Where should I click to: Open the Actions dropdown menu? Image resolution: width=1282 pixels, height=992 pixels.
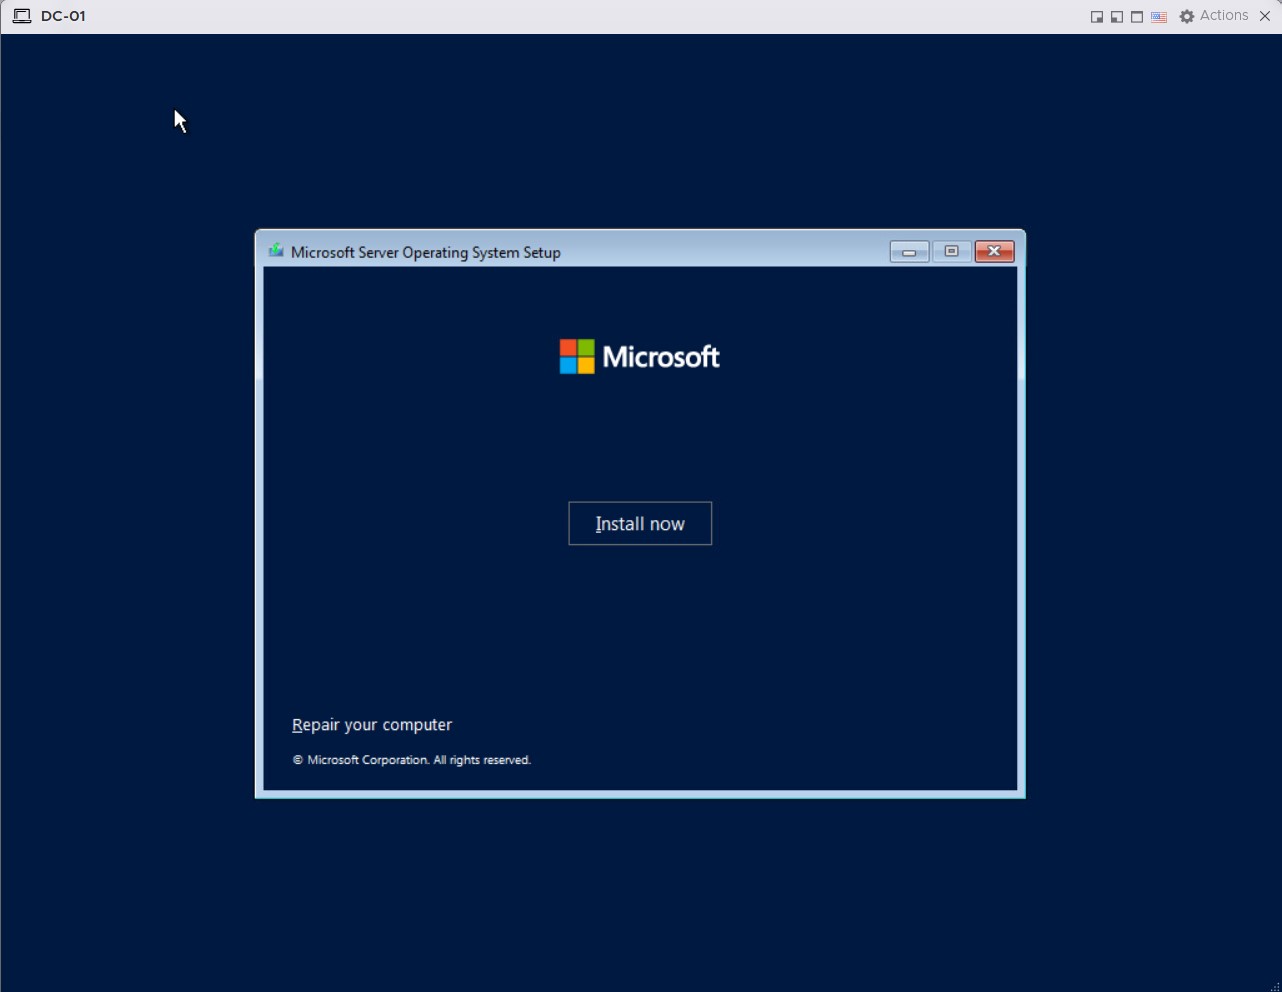[x=1223, y=16]
